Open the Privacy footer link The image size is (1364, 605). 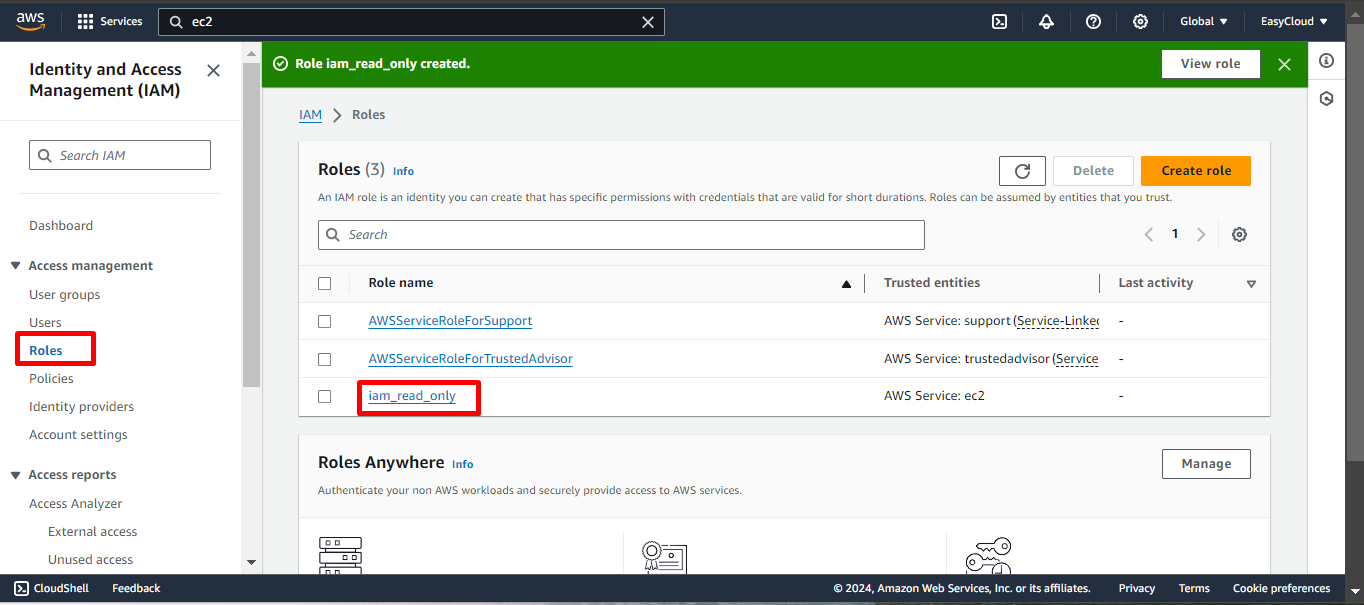(x=1137, y=588)
